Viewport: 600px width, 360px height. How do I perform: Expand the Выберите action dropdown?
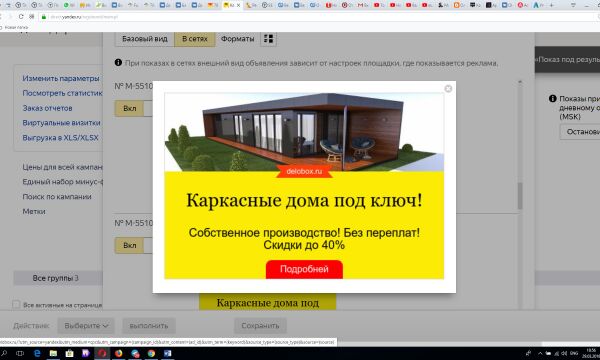tap(86, 326)
